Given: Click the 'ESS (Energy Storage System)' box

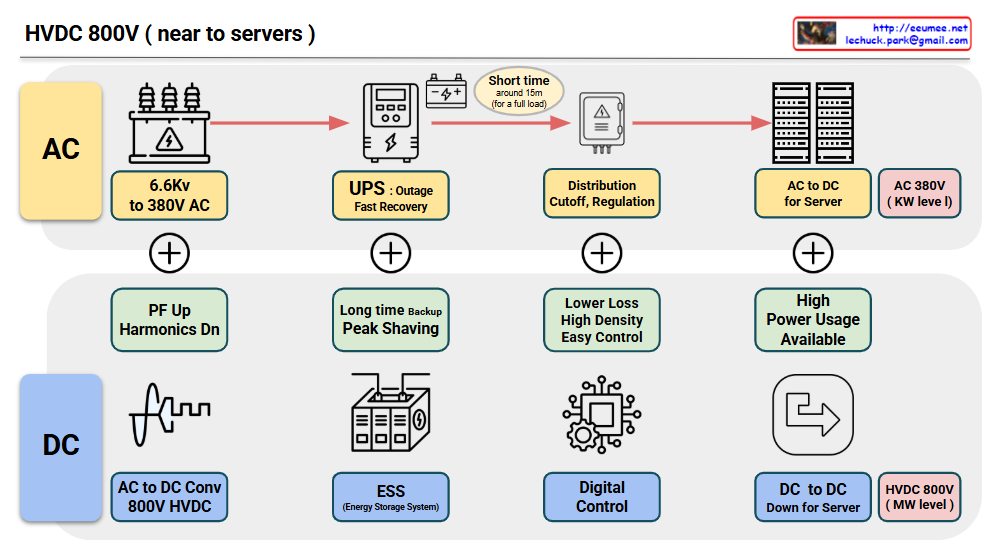Looking at the screenshot, I should (x=391, y=497).
